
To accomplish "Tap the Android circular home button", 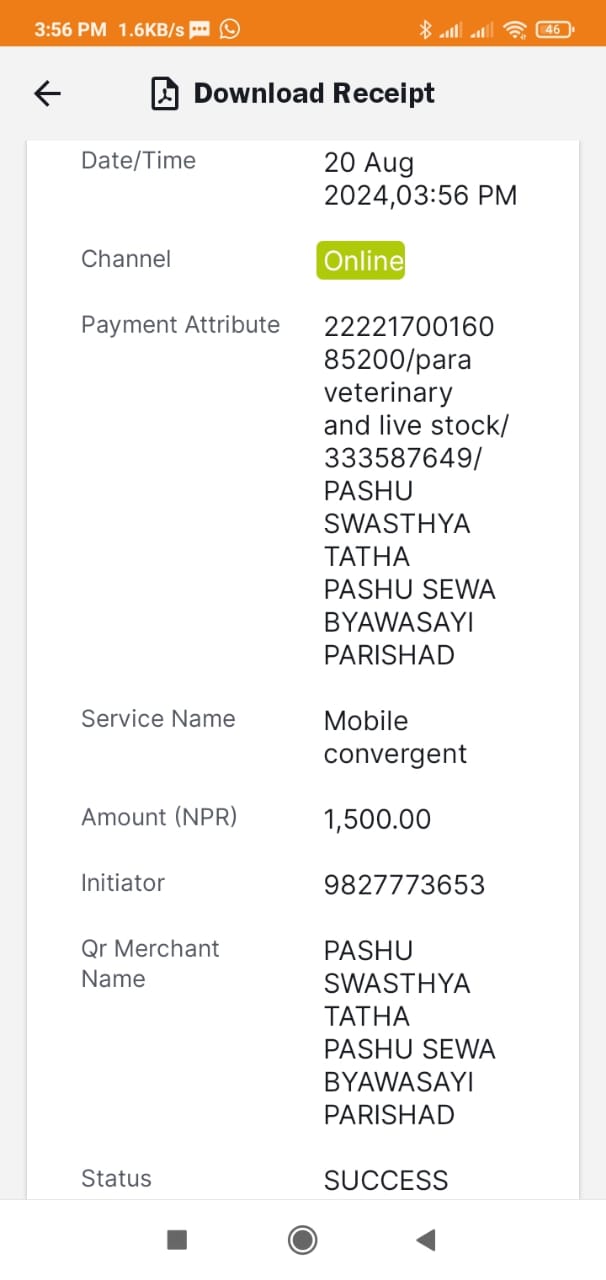I will [x=302, y=1240].
